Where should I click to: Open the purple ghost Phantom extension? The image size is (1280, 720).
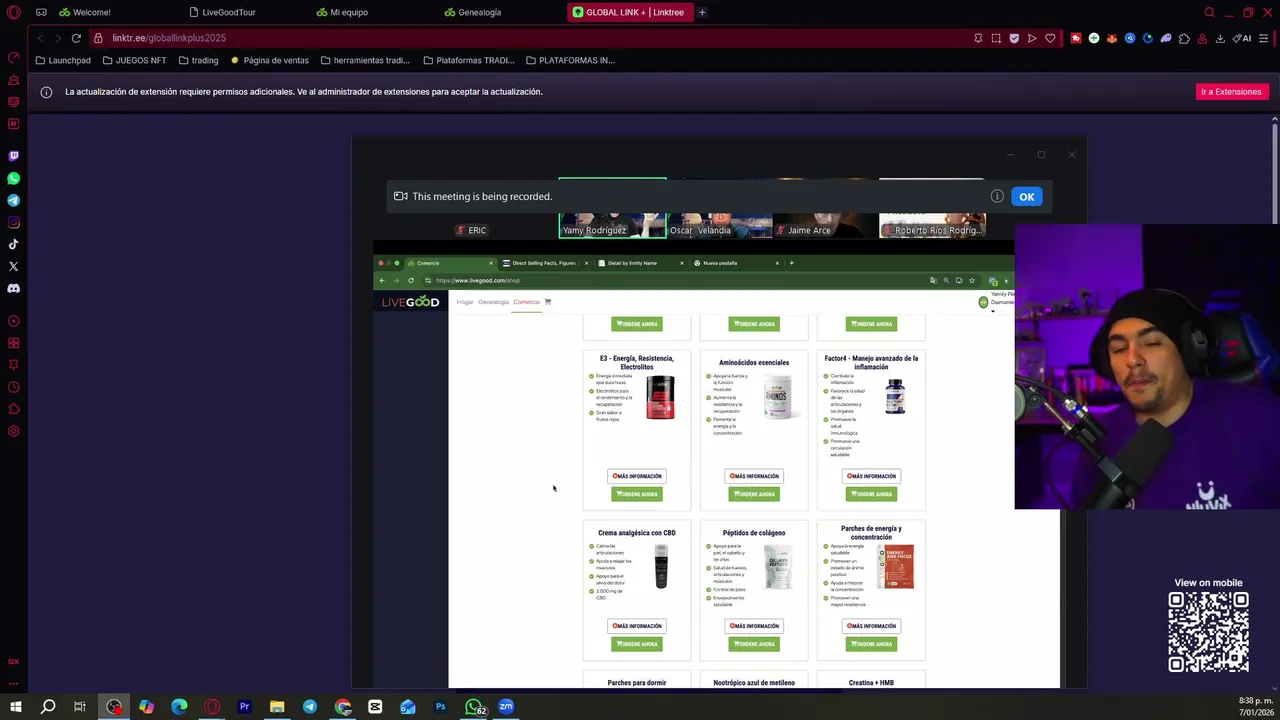pyautogui.click(x=1166, y=38)
